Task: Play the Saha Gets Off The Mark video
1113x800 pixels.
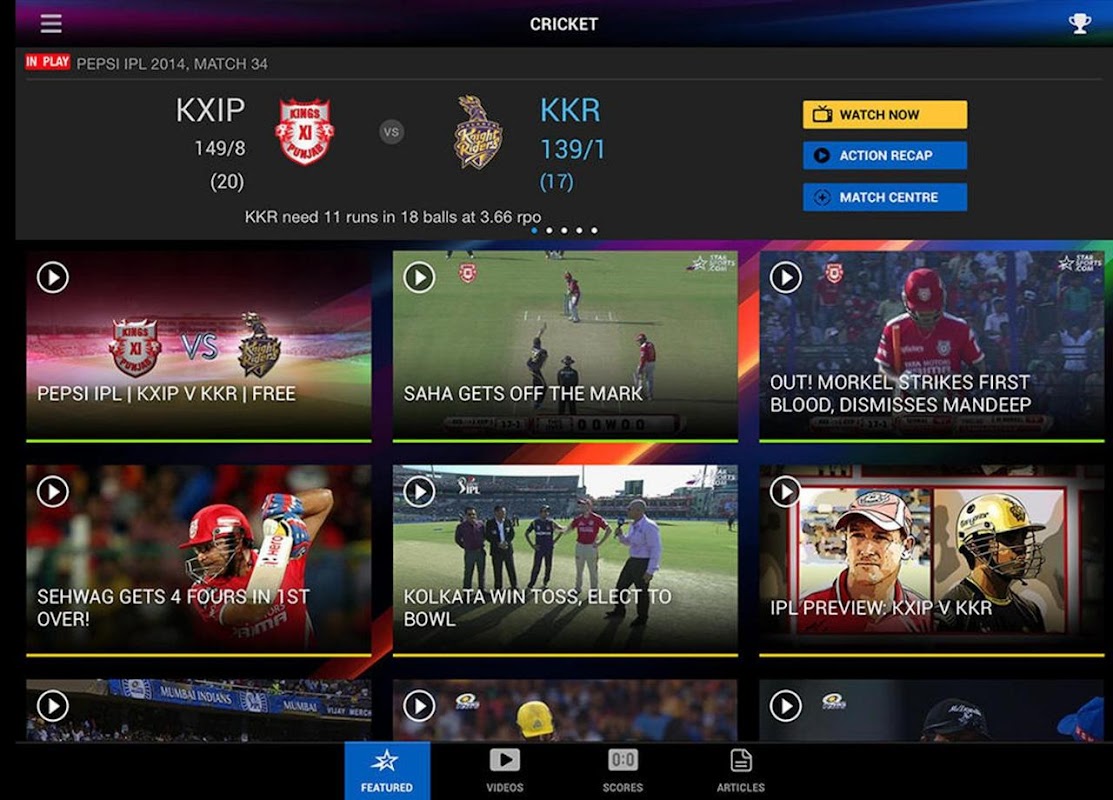Action: (x=420, y=277)
